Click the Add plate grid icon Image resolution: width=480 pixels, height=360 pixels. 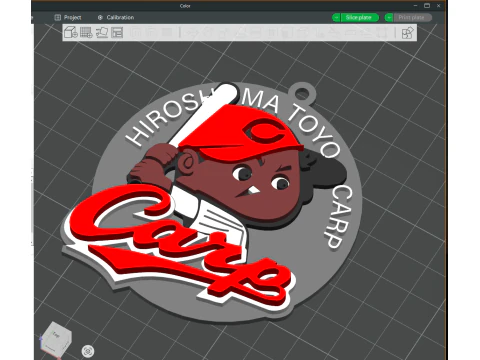[86, 32]
